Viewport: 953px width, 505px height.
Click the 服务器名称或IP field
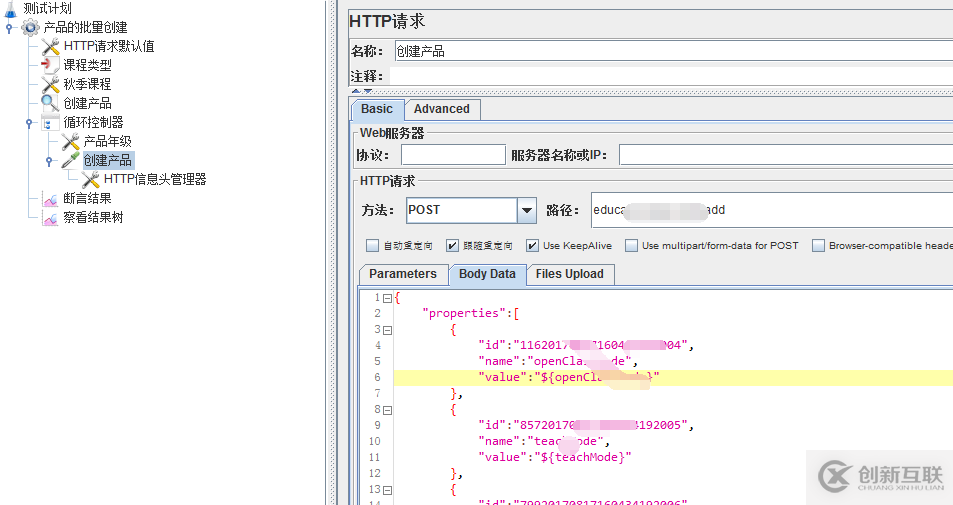(x=786, y=156)
